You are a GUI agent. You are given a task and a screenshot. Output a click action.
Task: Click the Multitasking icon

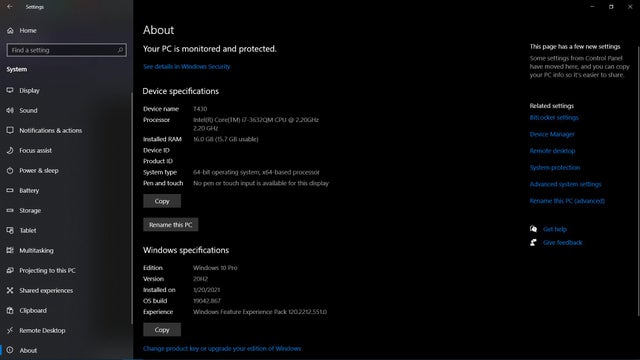[x=10, y=250]
